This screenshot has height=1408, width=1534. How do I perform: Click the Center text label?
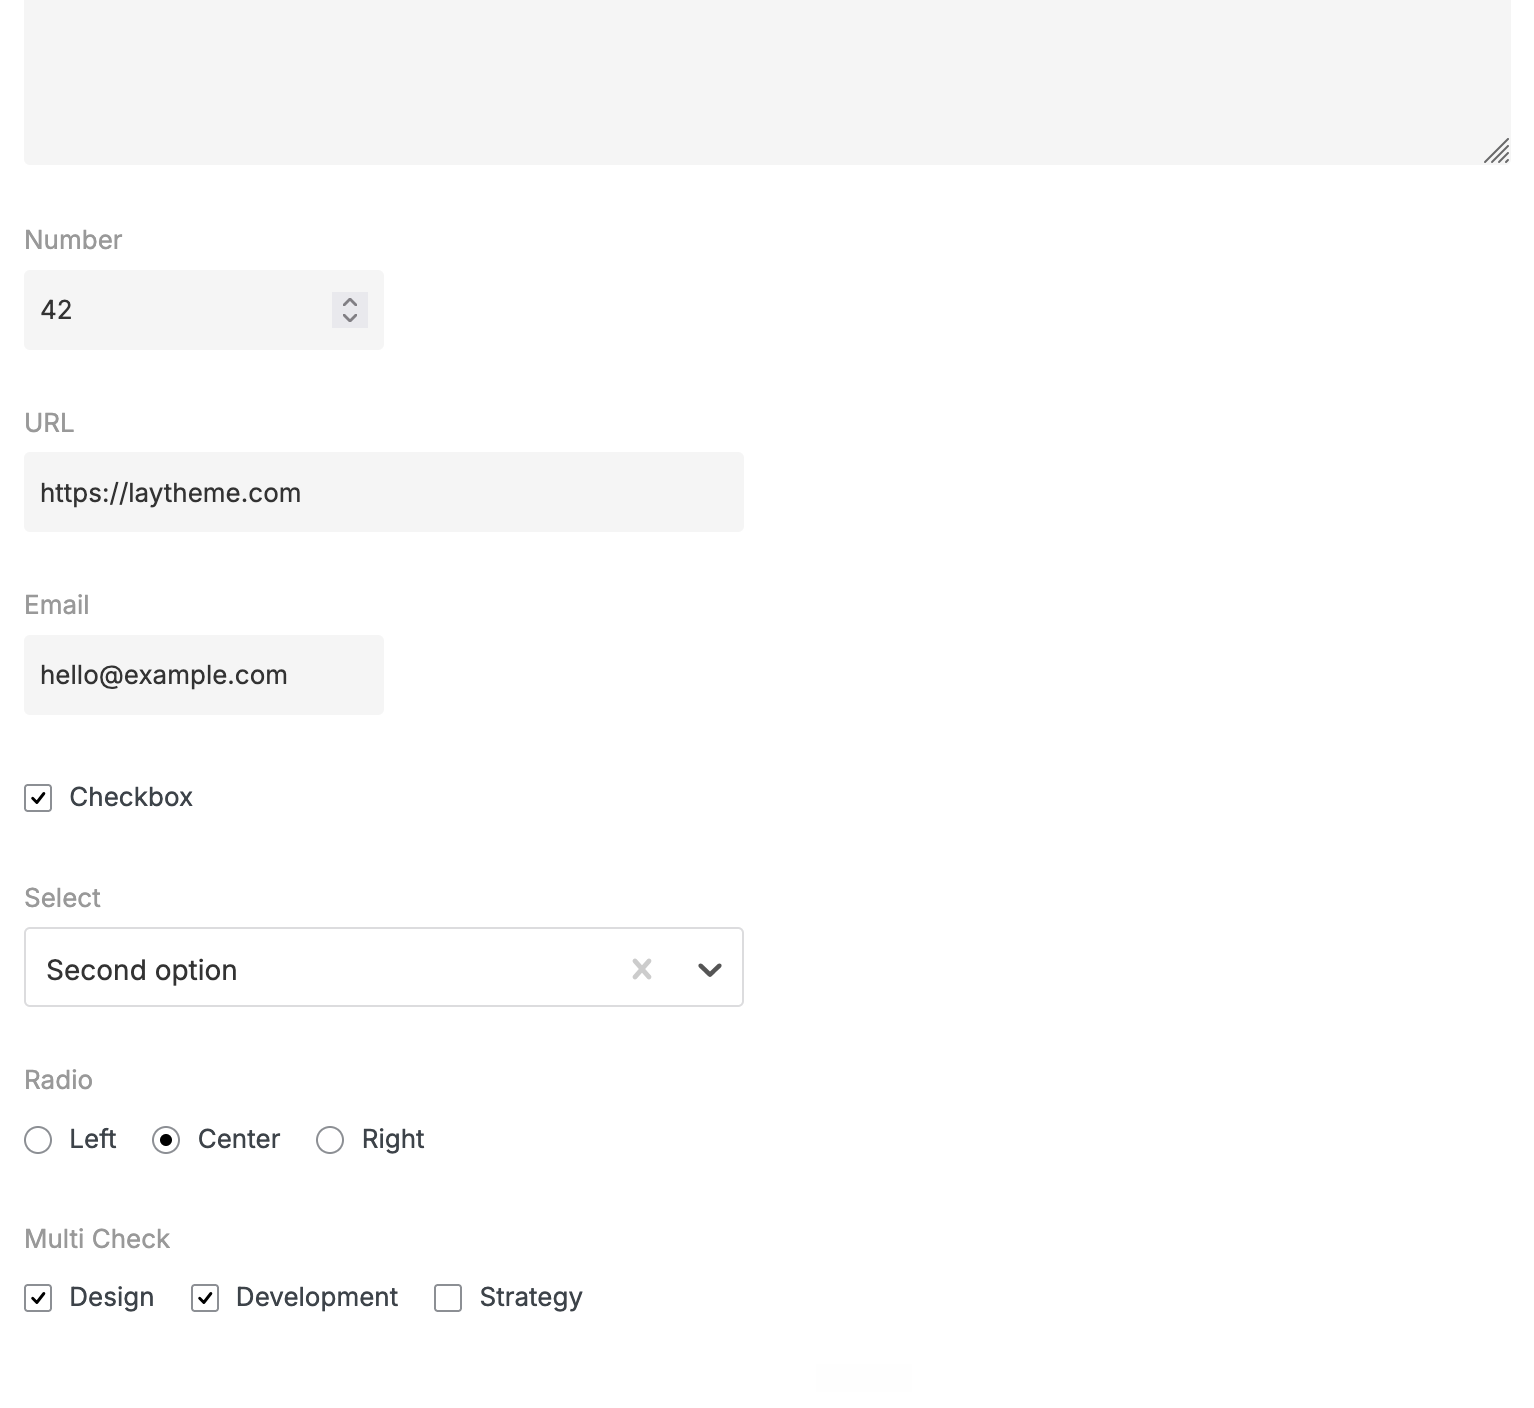pos(239,1139)
